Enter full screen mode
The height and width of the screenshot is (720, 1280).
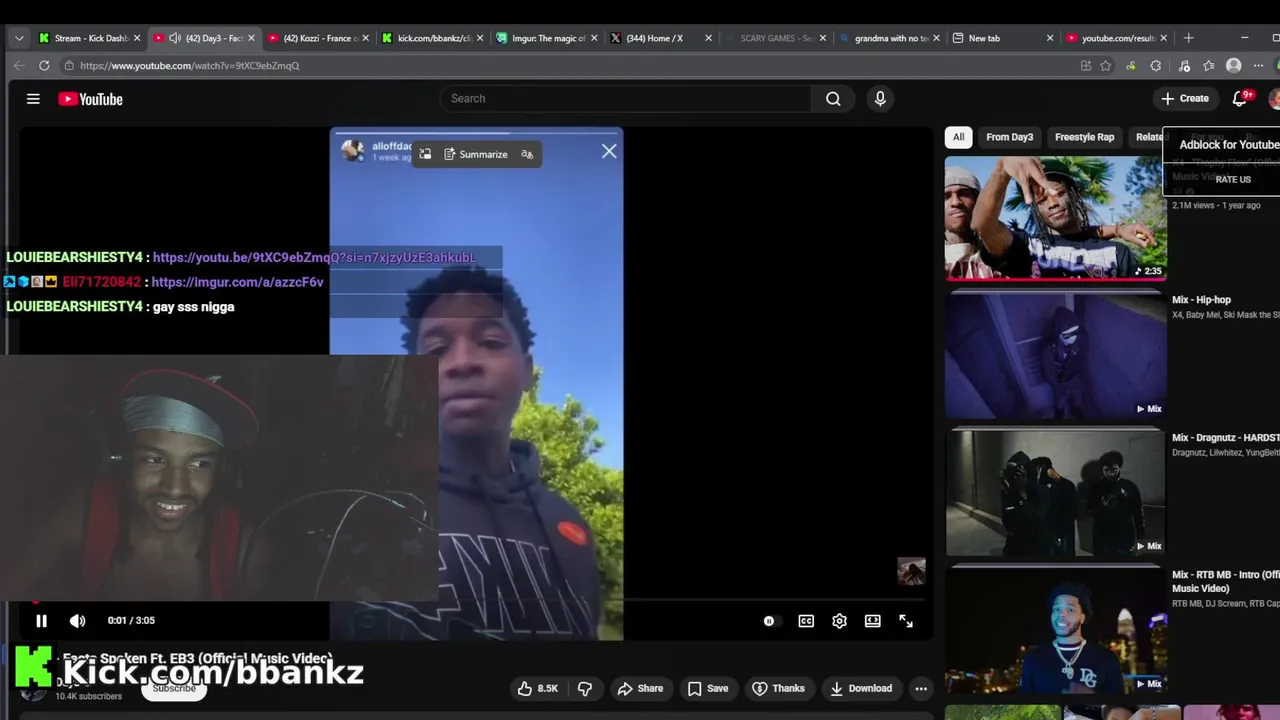coord(906,621)
